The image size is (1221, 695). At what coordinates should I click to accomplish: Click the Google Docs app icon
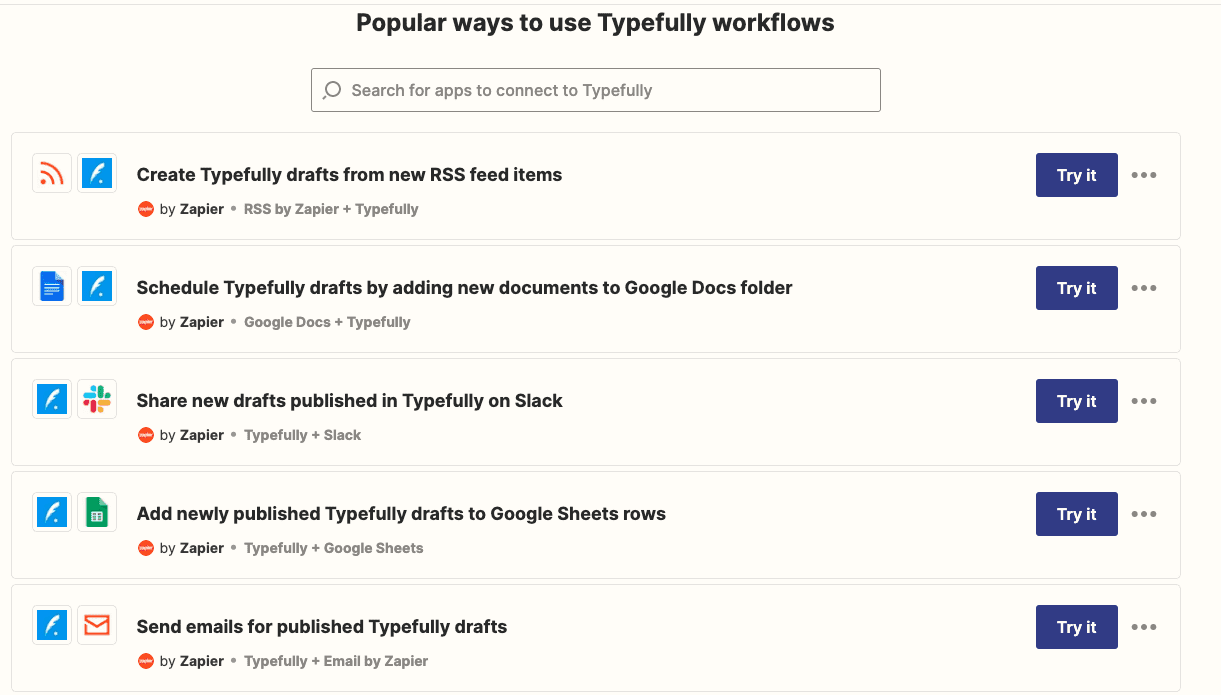coord(51,285)
